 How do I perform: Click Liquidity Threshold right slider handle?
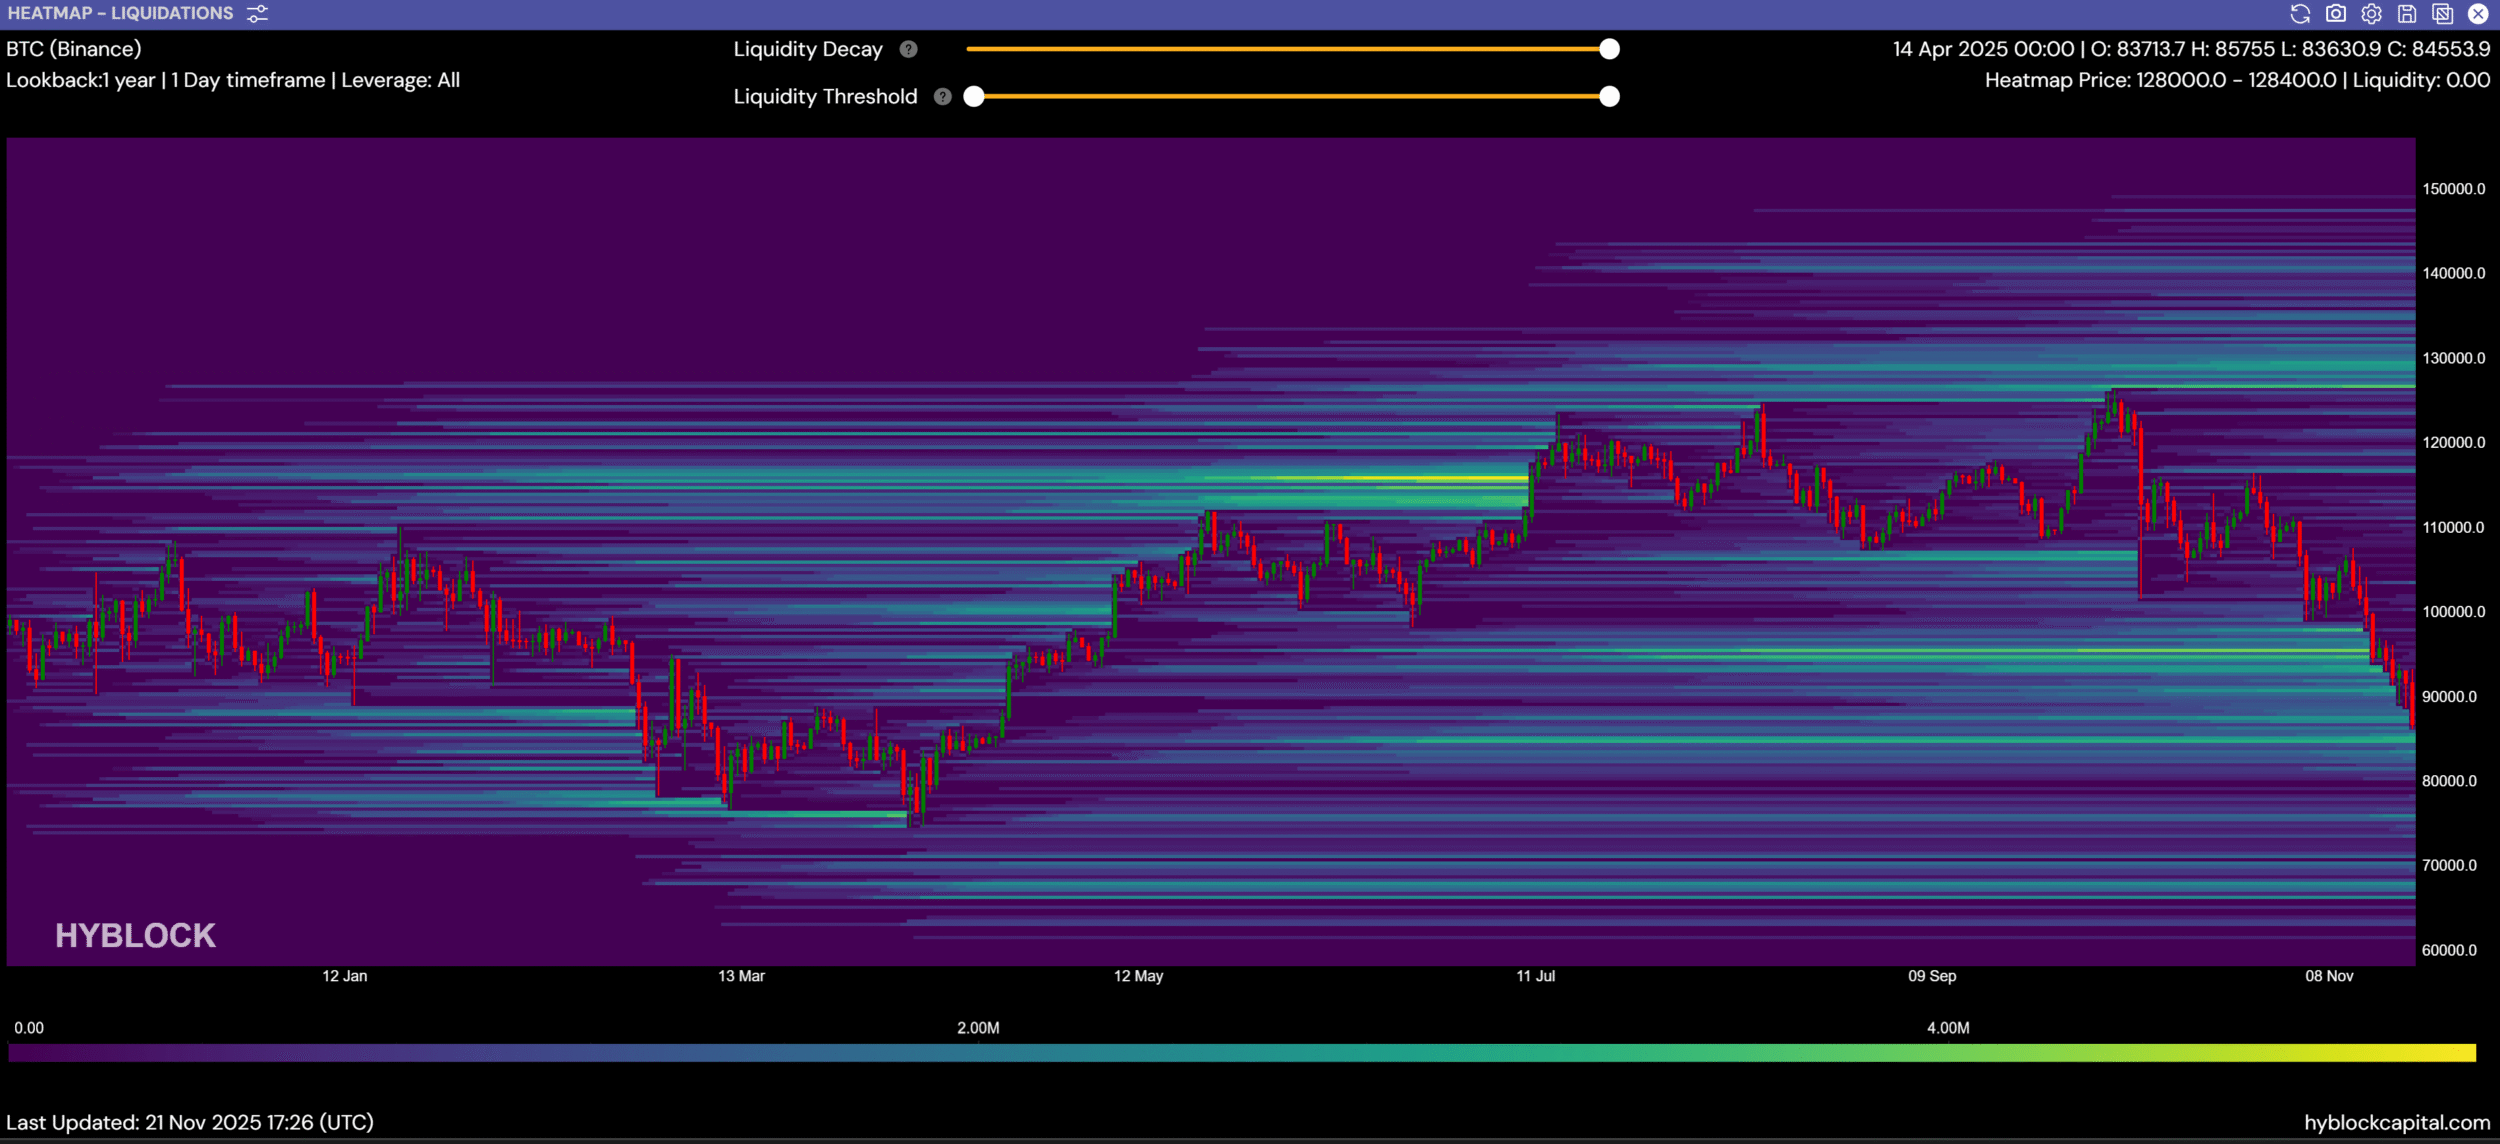(1609, 97)
